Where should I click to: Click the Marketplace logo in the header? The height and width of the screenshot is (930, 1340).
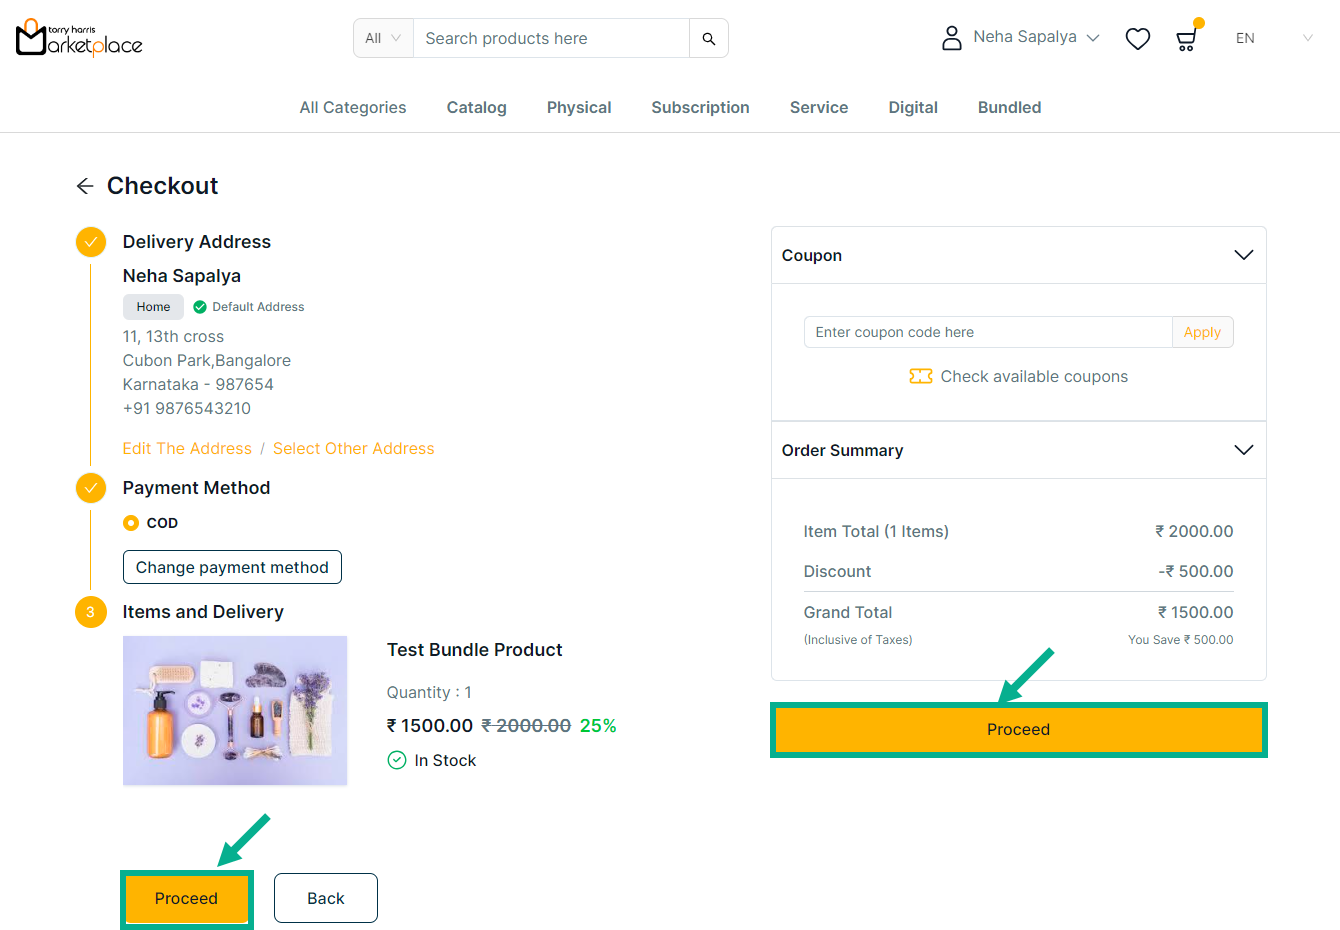pyautogui.click(x=79, y=38)
